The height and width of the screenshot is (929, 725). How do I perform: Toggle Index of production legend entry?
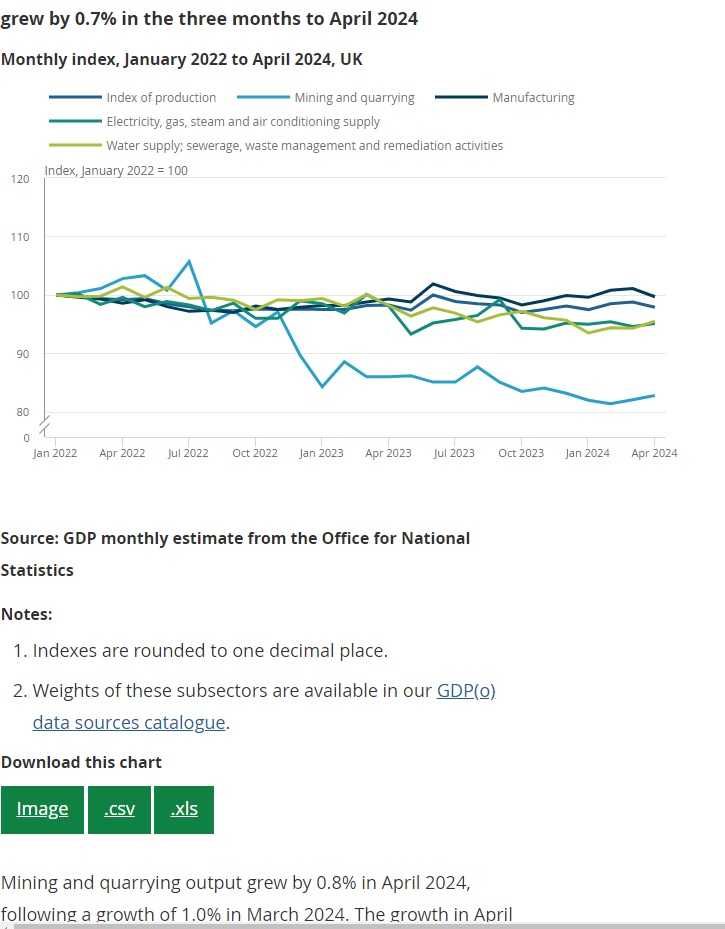161,98
